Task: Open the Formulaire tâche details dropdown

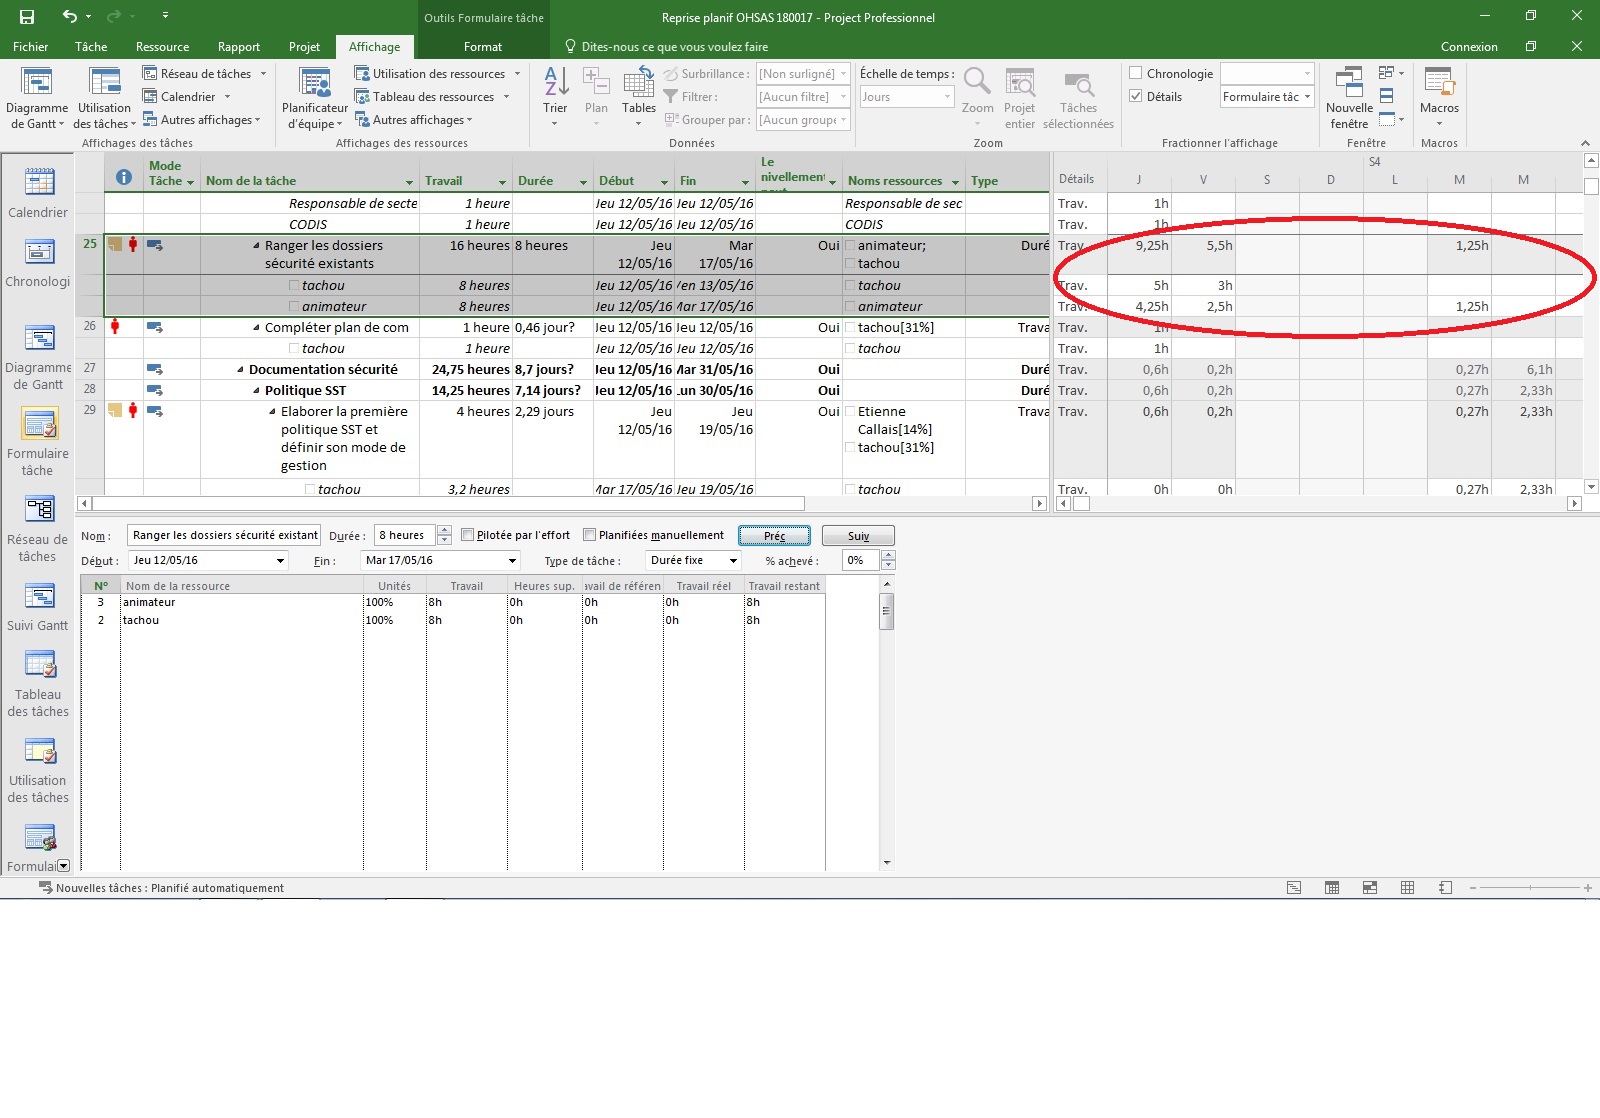Action: coord(1307,97)
